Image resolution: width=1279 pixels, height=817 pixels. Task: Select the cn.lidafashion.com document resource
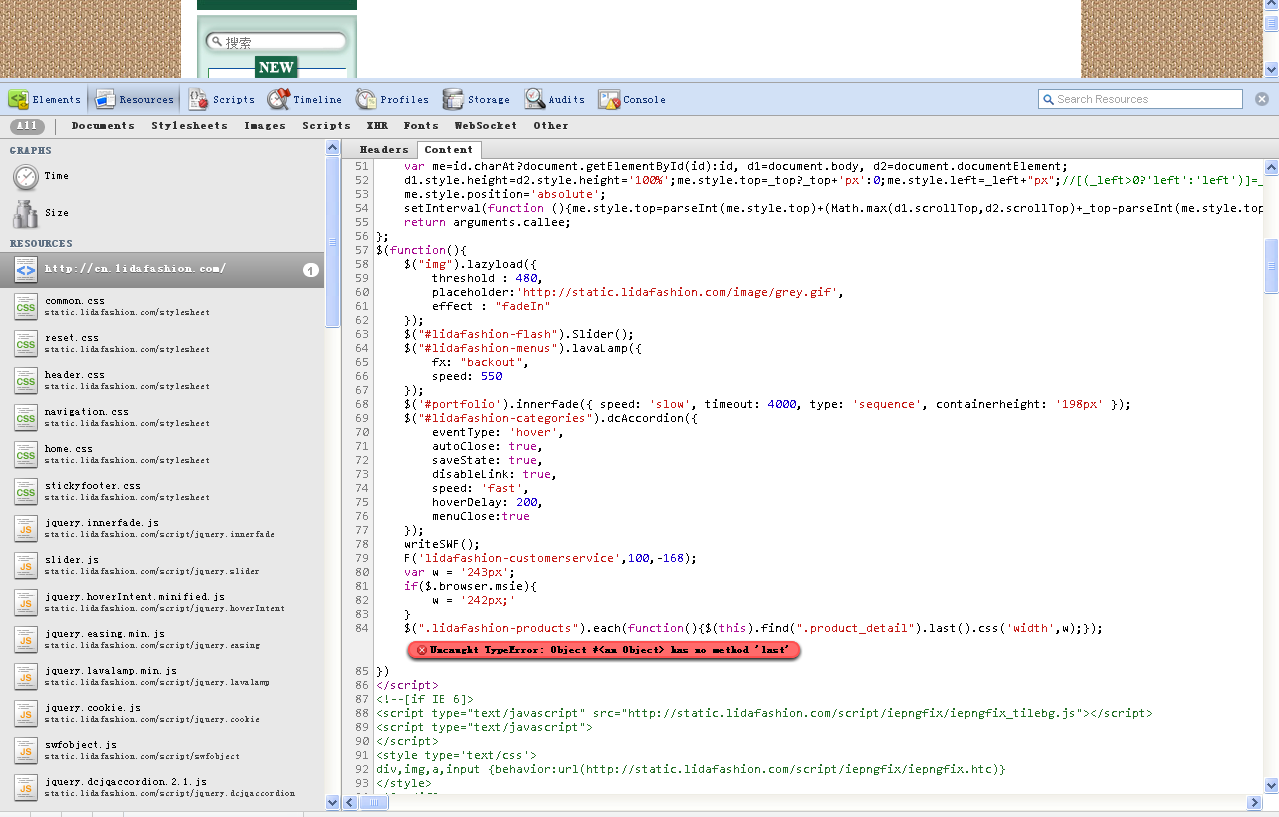(162, 269)
